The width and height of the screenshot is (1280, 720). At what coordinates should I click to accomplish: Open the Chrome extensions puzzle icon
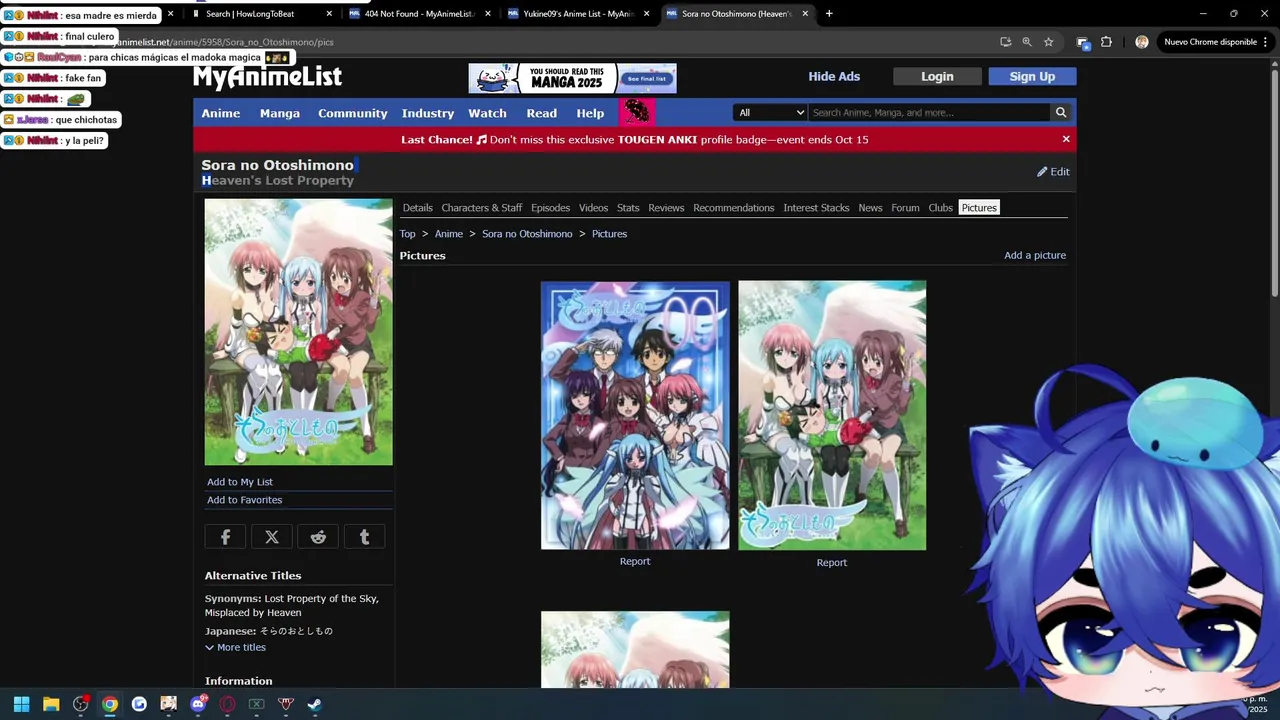(x=1106, y=42)
